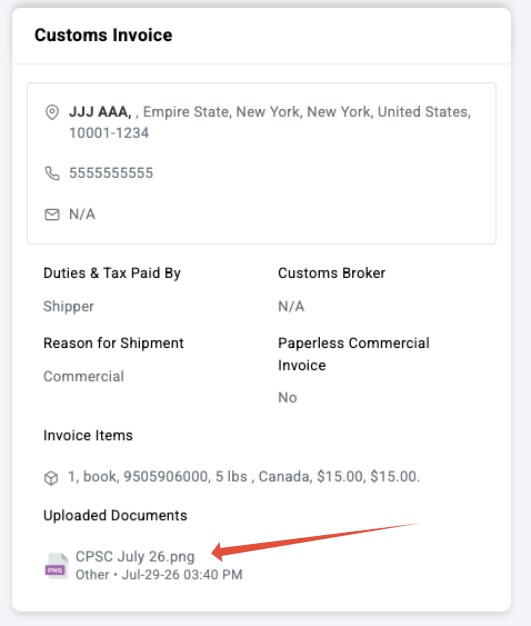Click the Duties & Tax Paid By label

click(112, 273)
